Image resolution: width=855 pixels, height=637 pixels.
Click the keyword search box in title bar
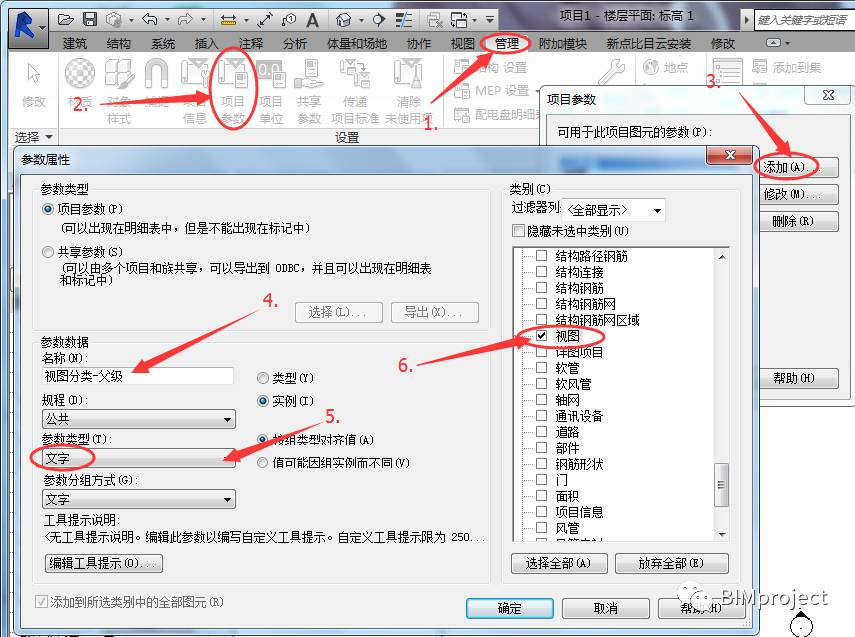tap(803, 20)
